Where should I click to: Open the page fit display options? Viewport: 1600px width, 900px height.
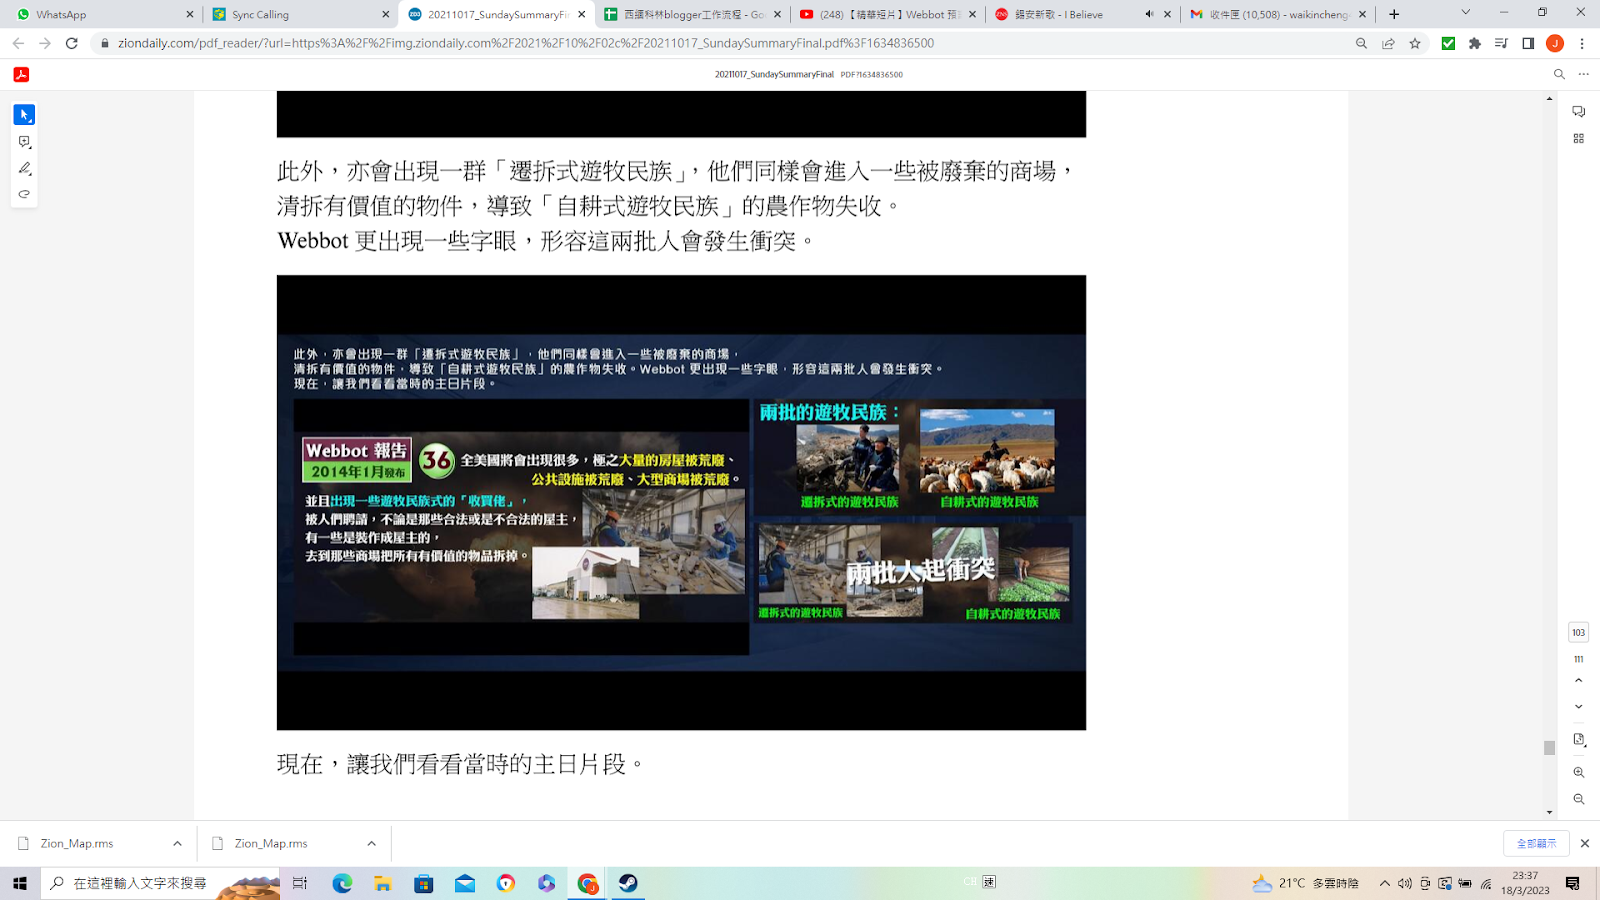pyautogui.click(x=1578, y=740)
